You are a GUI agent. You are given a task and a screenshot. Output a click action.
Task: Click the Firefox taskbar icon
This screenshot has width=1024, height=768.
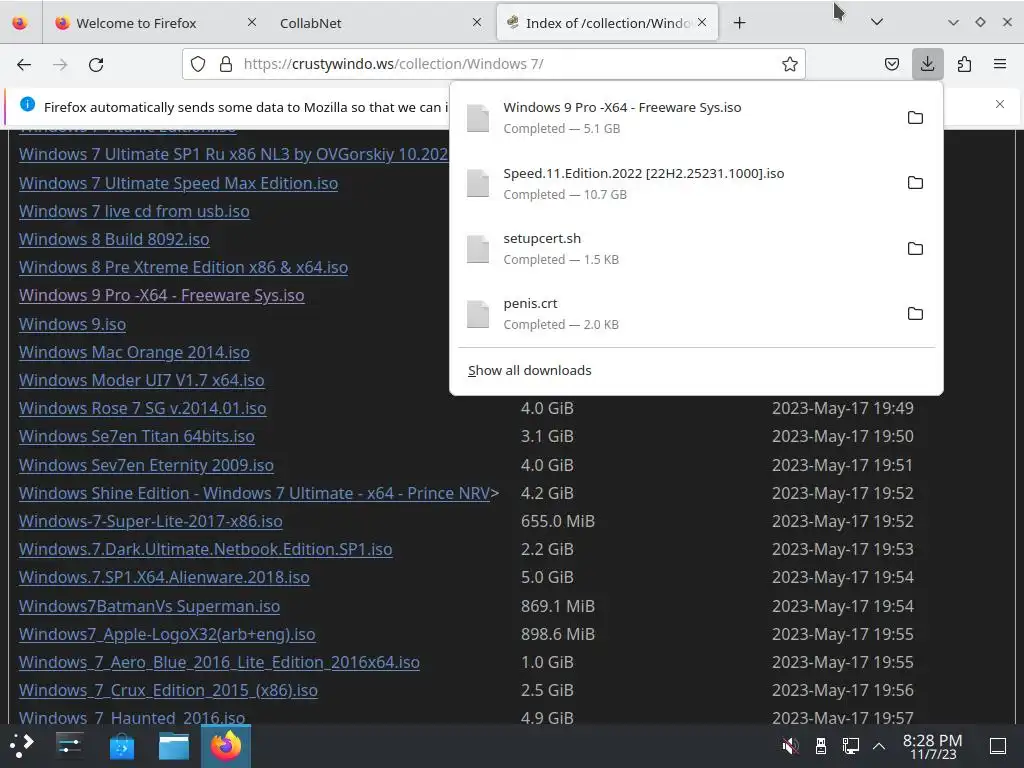coord(225,745)
